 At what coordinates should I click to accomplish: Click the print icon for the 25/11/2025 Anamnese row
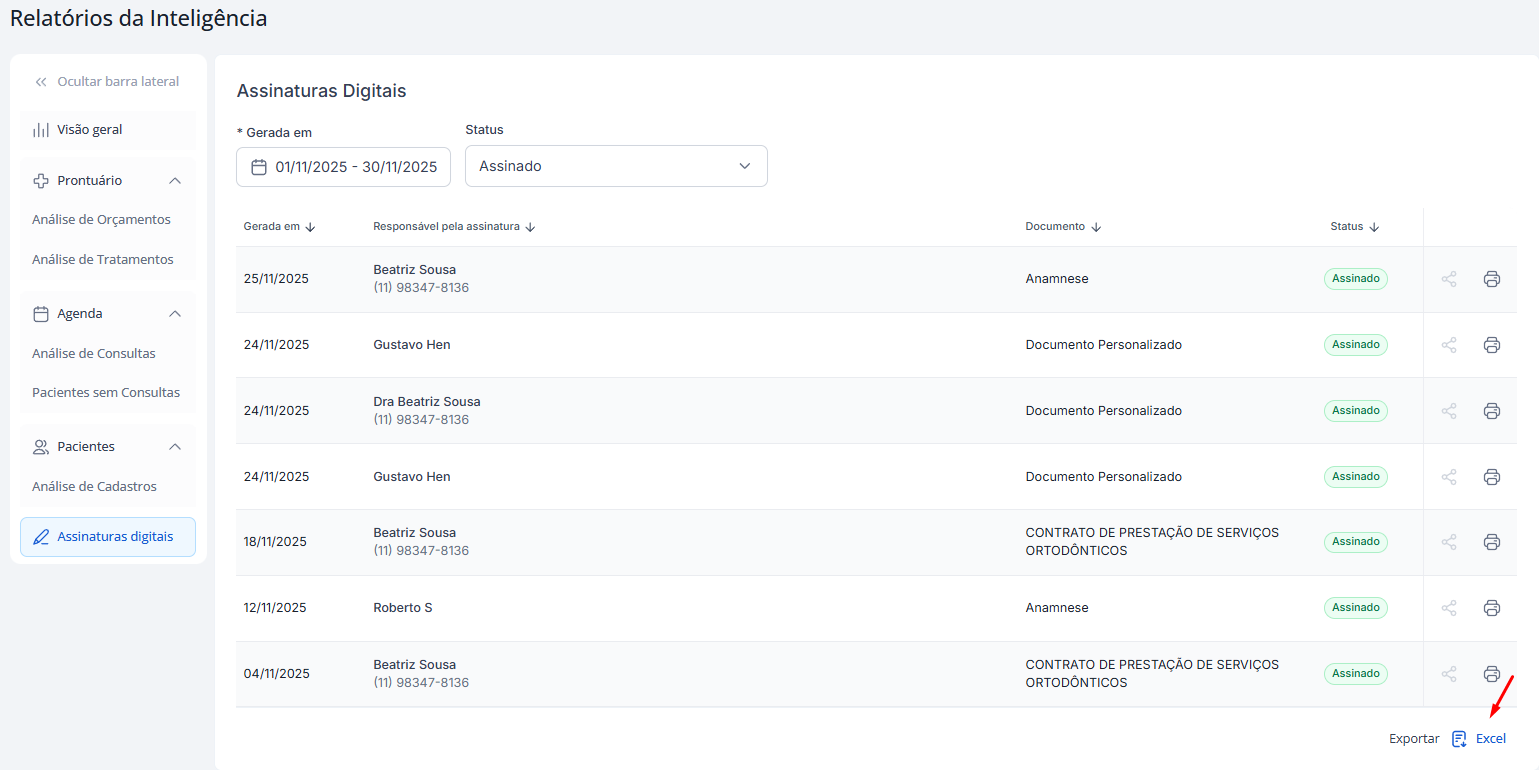pos(1491,279)
